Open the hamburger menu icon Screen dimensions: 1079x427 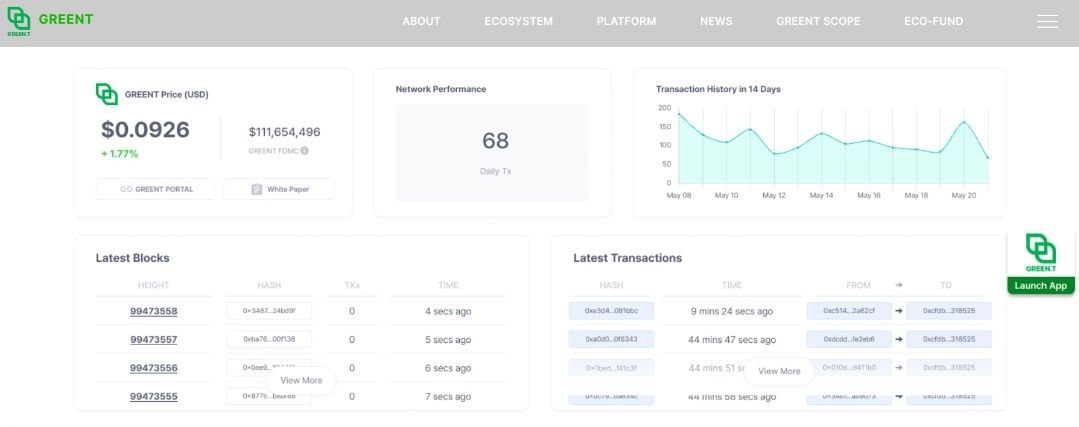pos(1047,21)
